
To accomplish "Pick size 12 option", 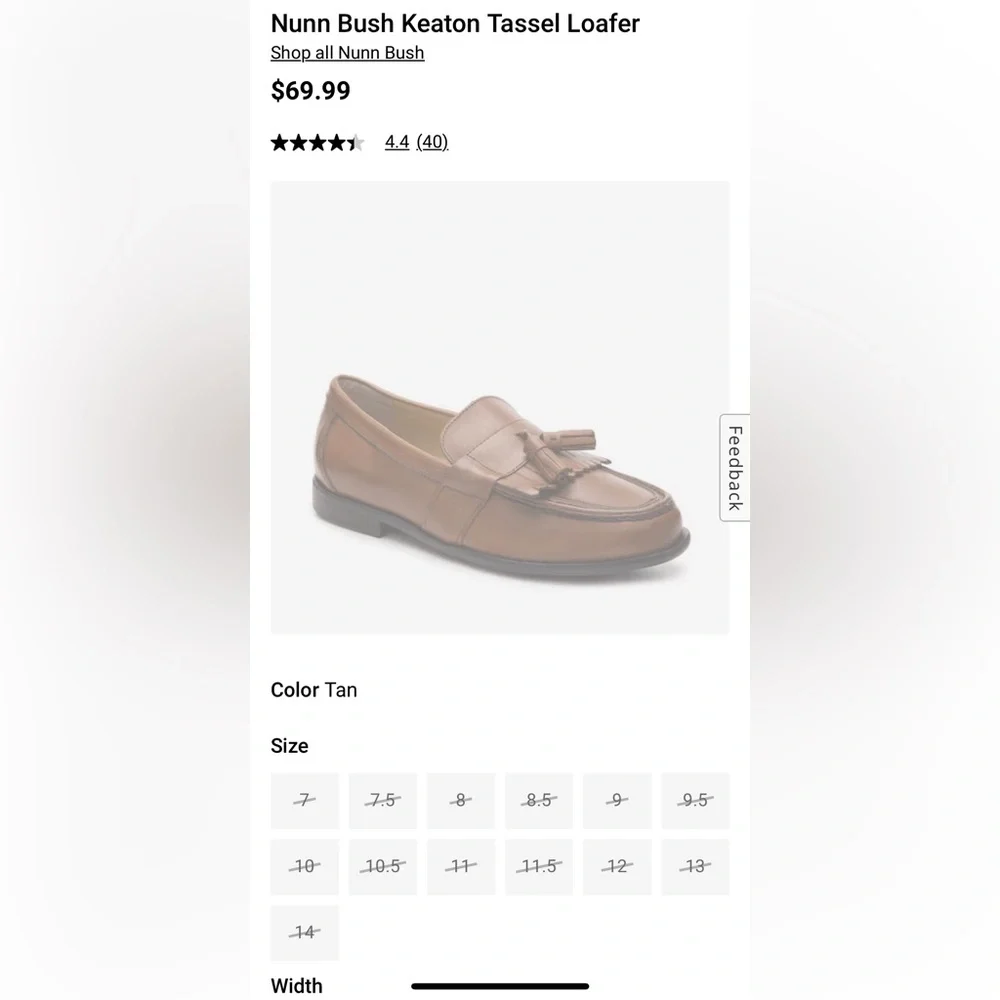I will point(617,867).
